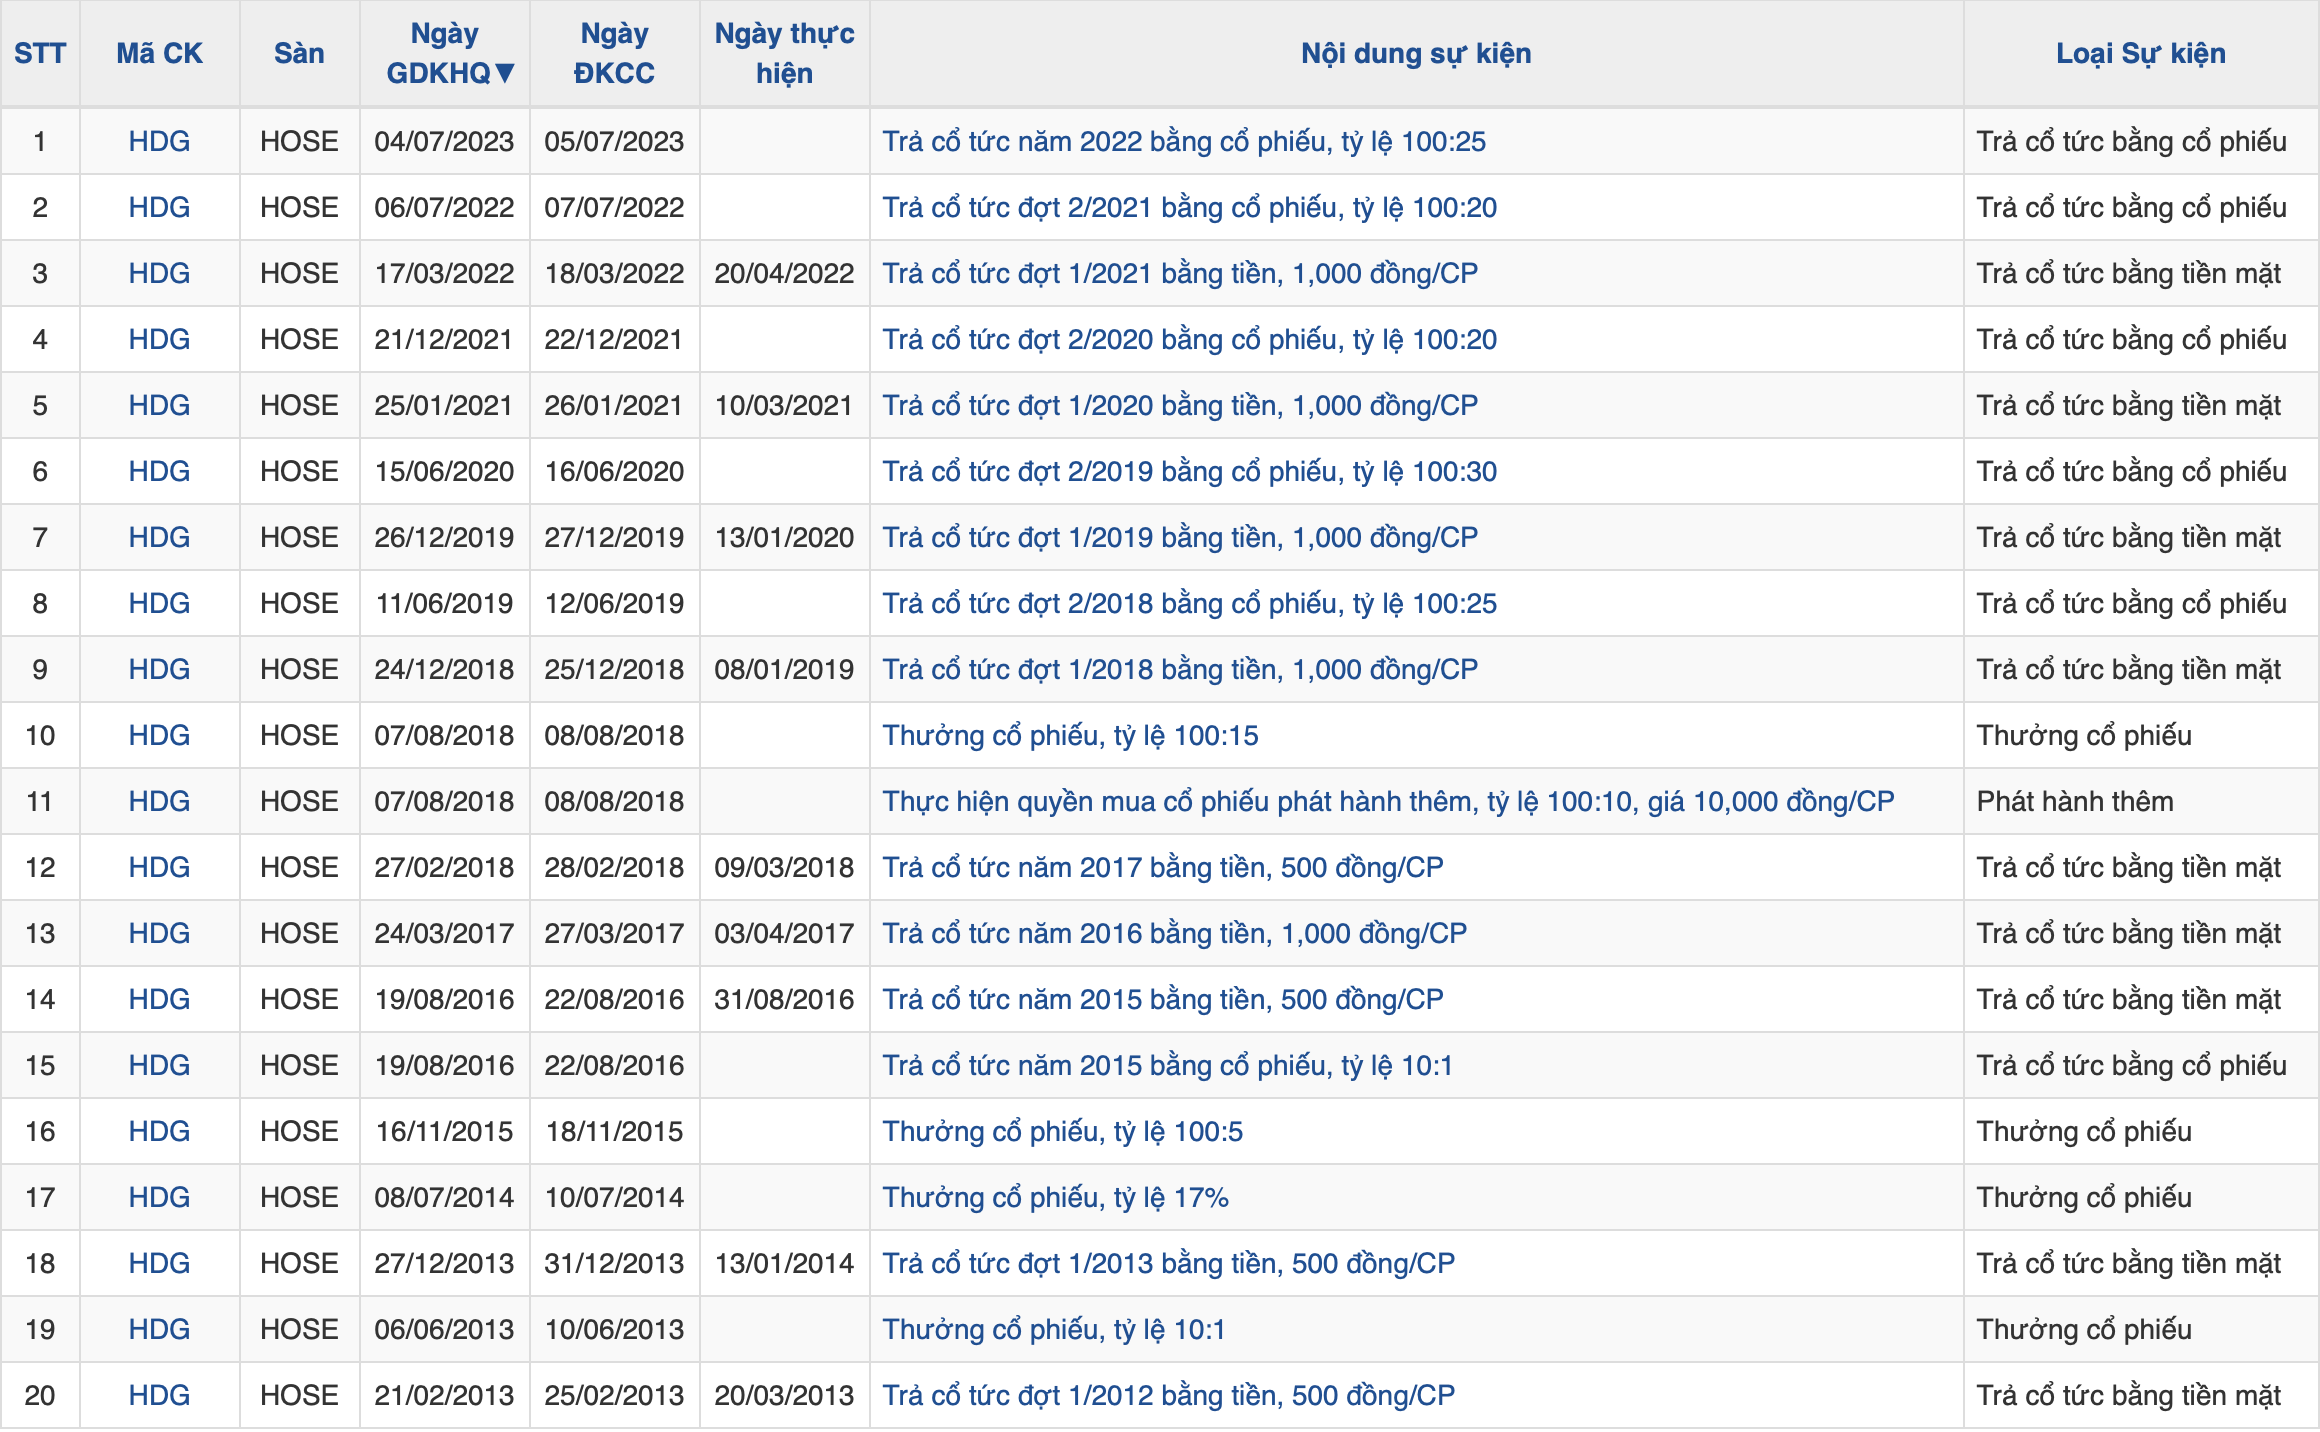
Task: Click the Nội dung sự kiện header
Action: [x=1415, y=53]
